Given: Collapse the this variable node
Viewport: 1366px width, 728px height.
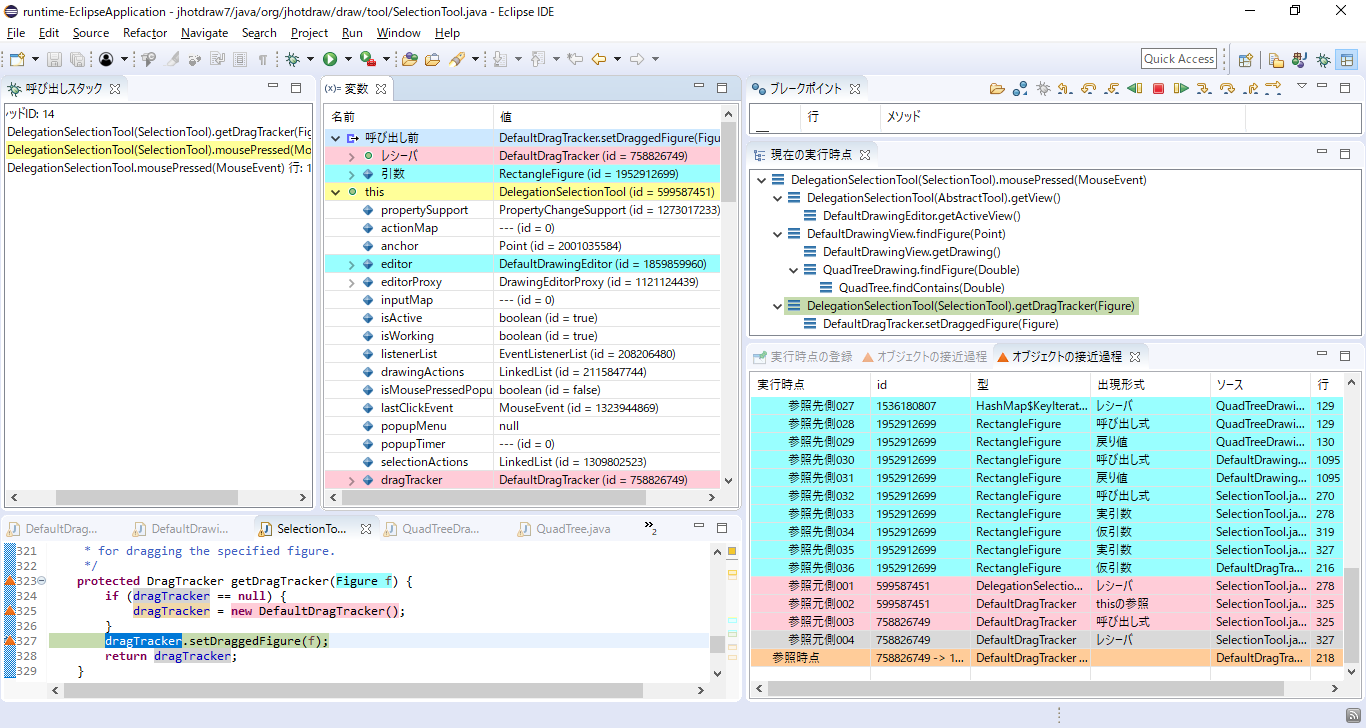Looking at the screenshot, I should [335, 192].
